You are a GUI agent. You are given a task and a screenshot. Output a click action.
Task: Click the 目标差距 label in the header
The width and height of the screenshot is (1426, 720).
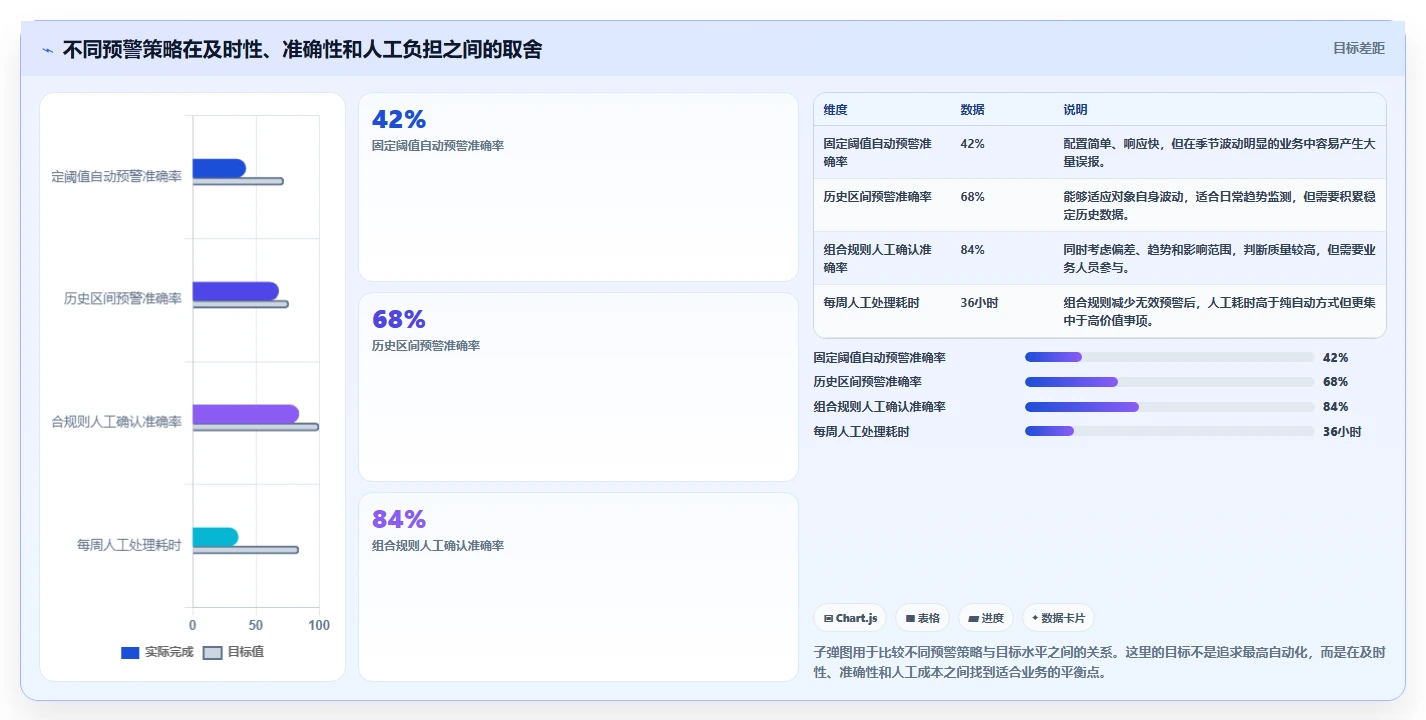click(x=1359, y=48)
